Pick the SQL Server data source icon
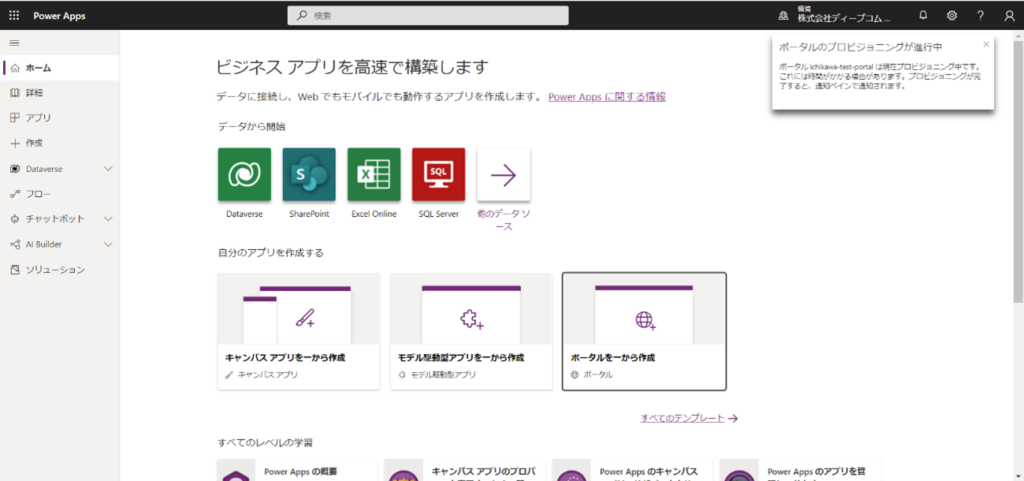Viewport: 1024px width, 481px height. coord(438,174)
